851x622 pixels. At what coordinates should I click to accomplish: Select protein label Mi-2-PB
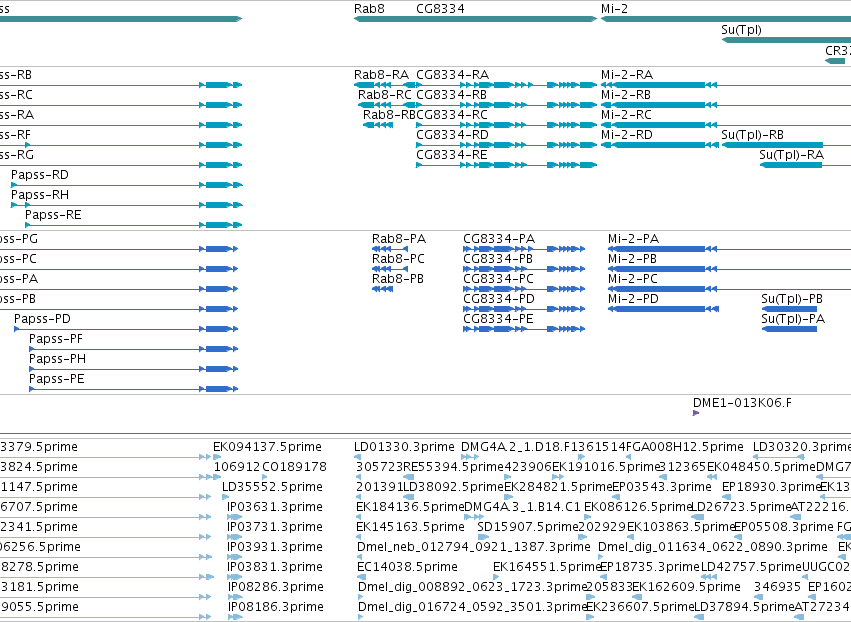point(632,259)
